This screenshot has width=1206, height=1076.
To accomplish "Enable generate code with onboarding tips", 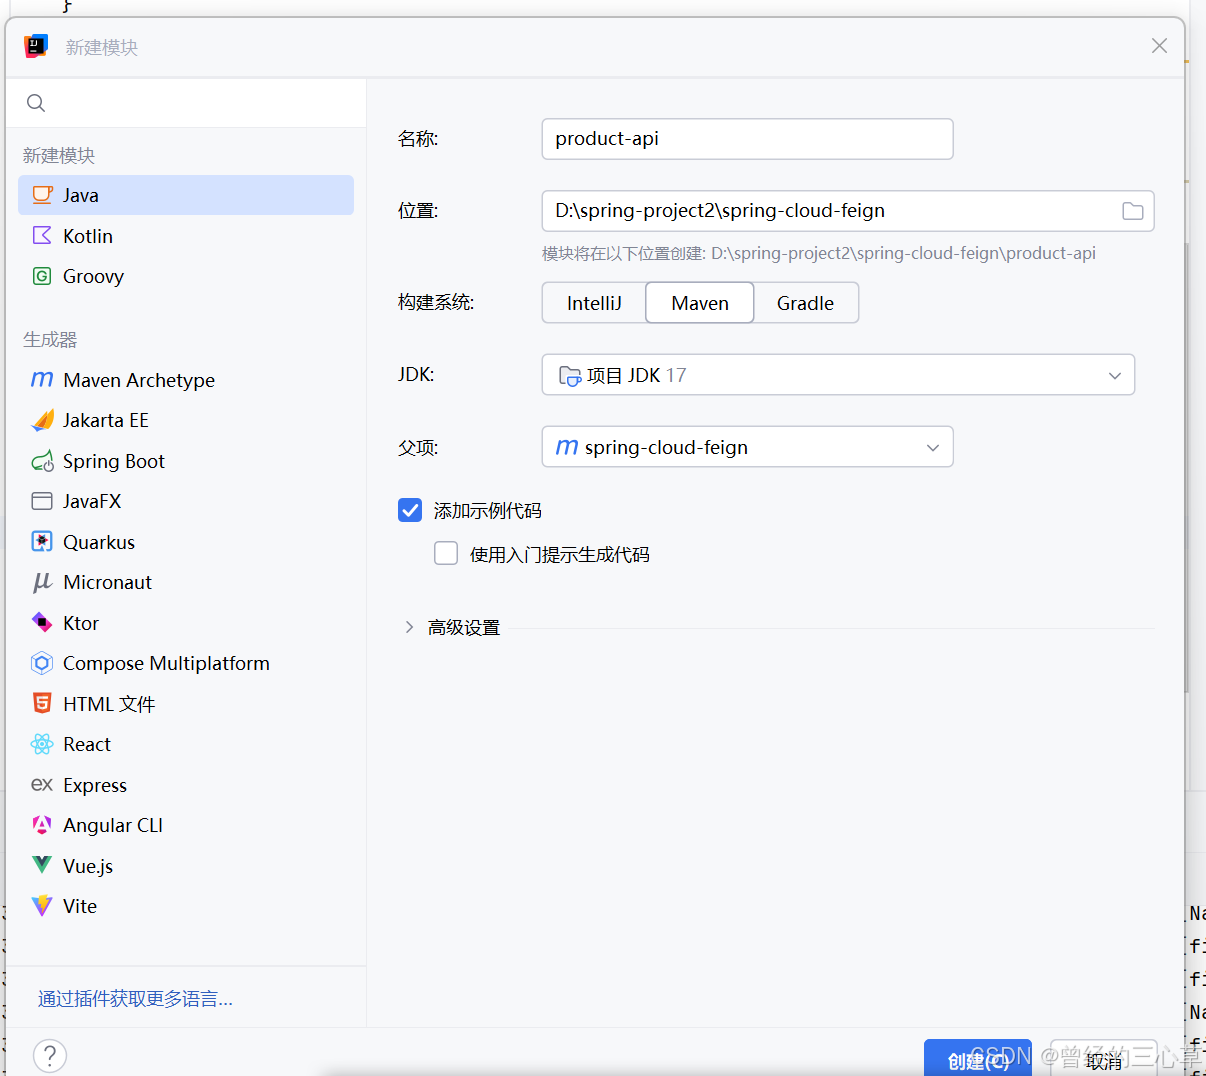I will (446, 554).
